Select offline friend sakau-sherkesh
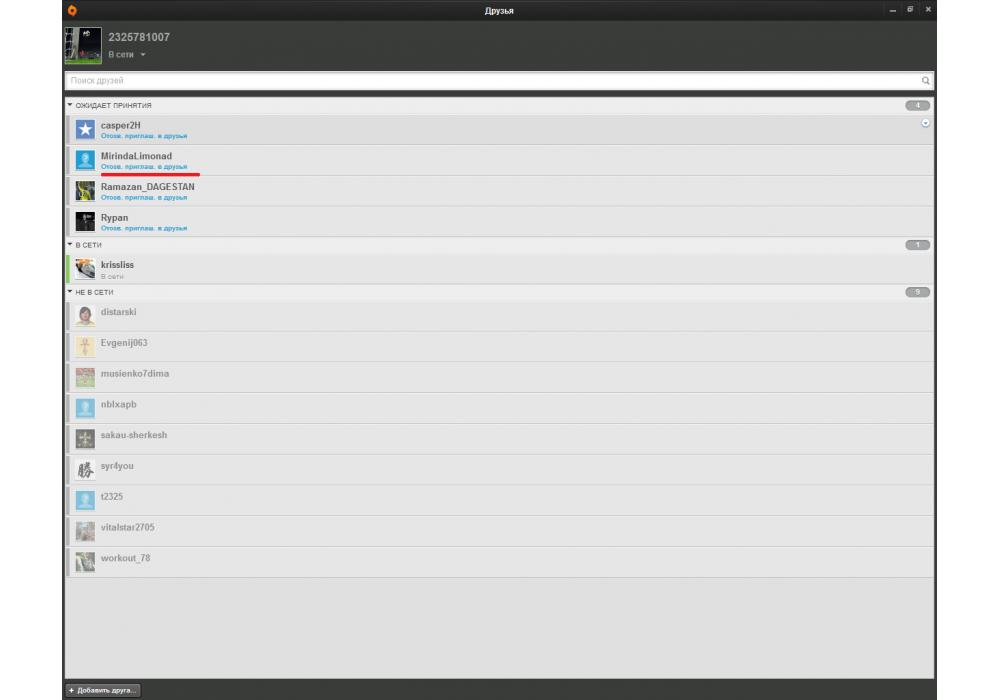 pos(134,435)
